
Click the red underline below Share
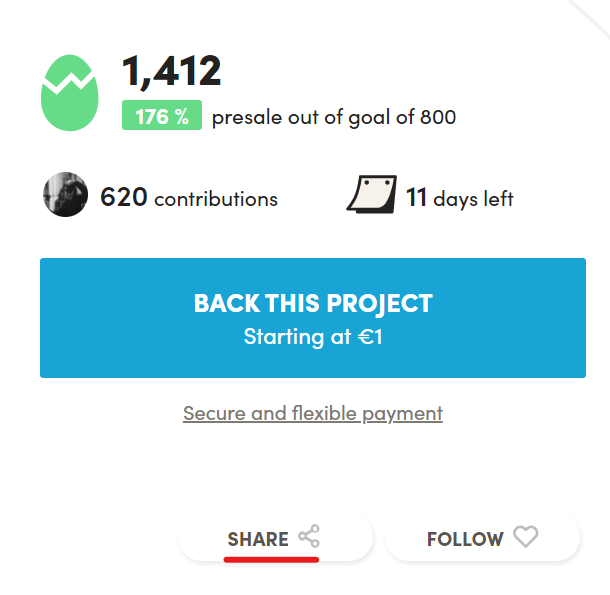[271, 560]
